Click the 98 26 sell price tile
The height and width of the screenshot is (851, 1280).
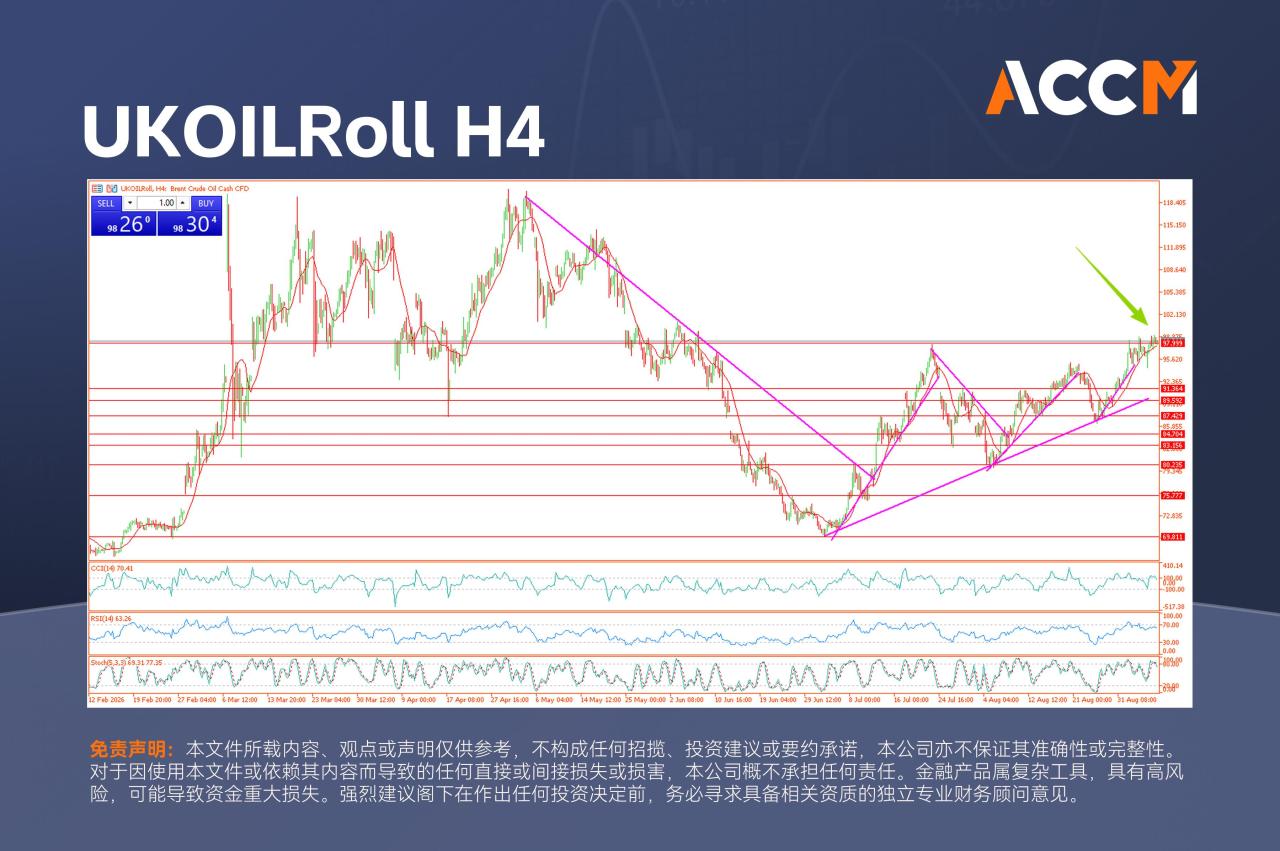123,224
